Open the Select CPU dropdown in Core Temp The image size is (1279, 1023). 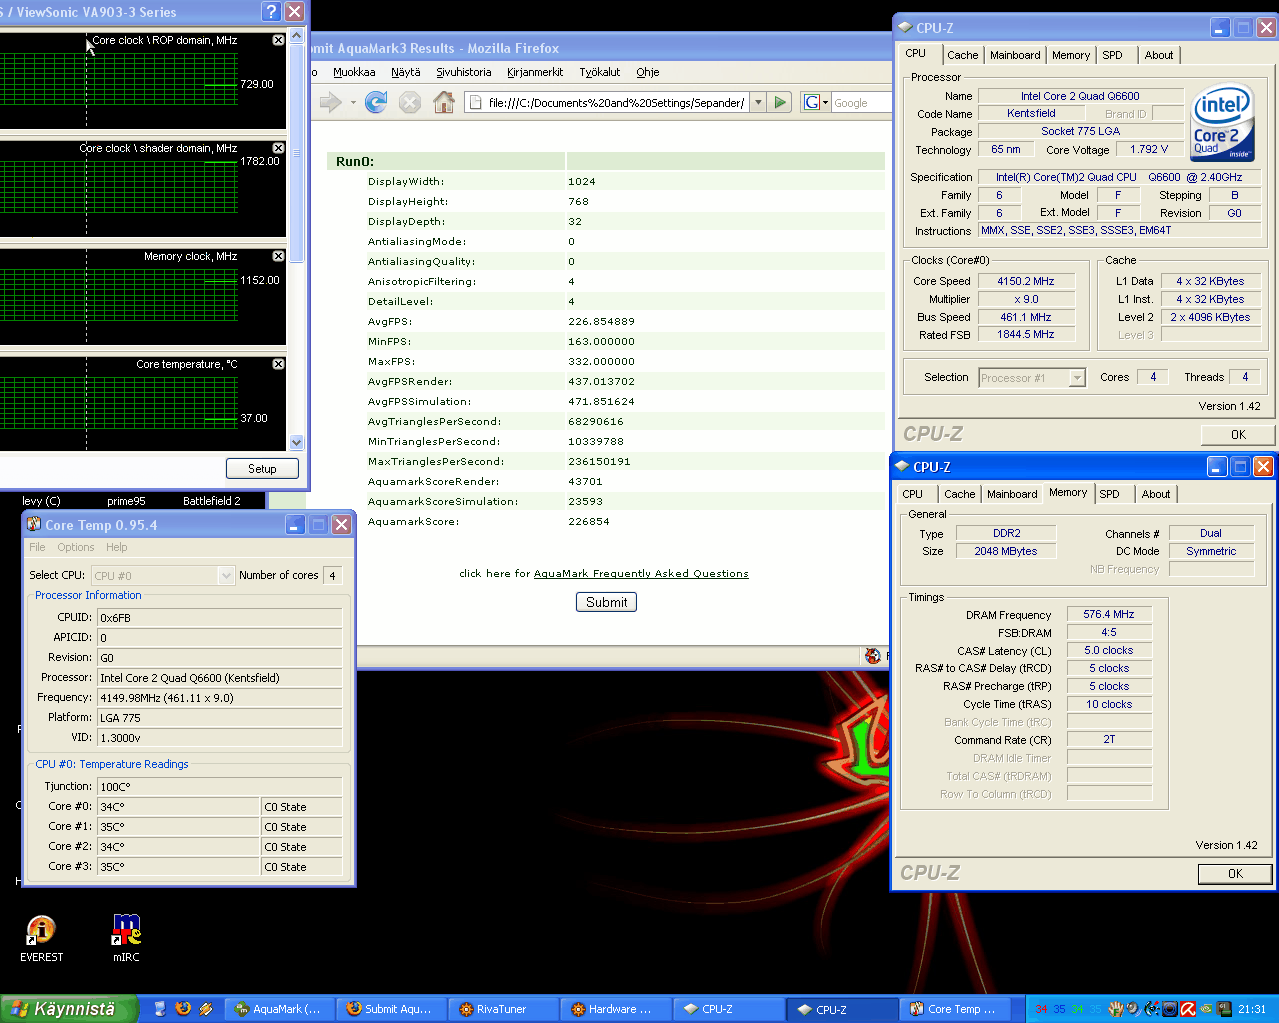226,575
